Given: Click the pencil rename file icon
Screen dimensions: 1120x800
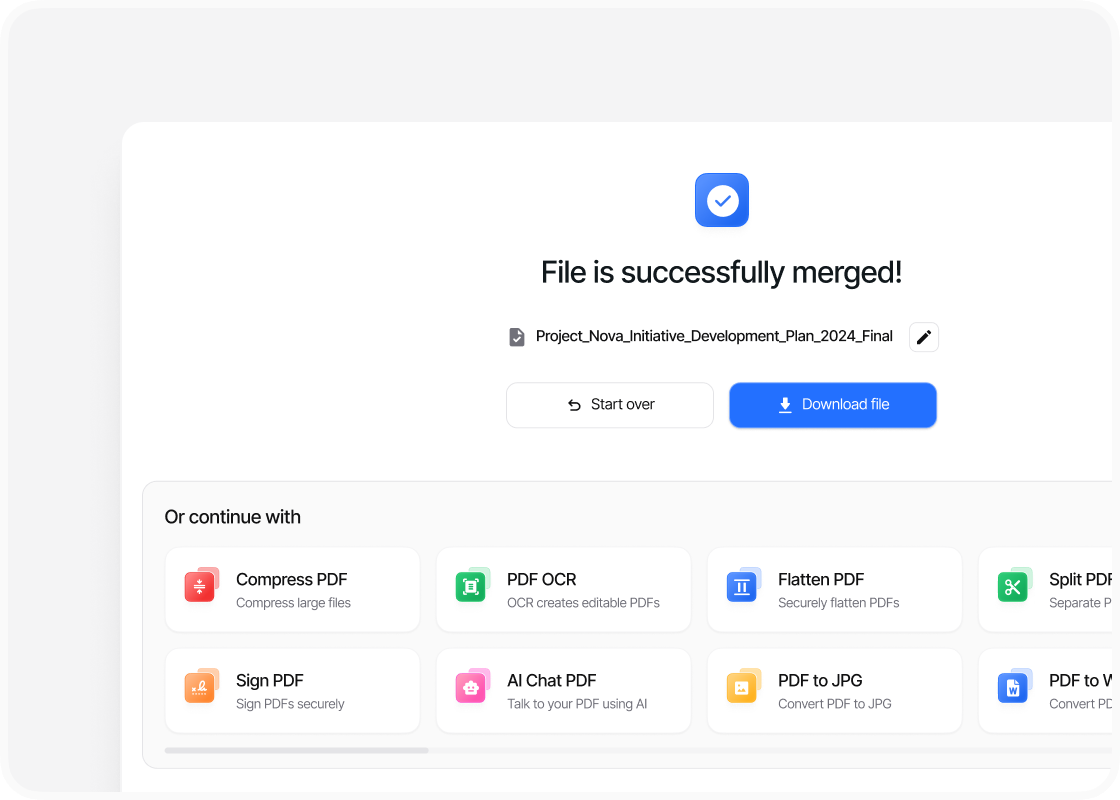Looking at the screenshot, I should [x=924, y=337].
